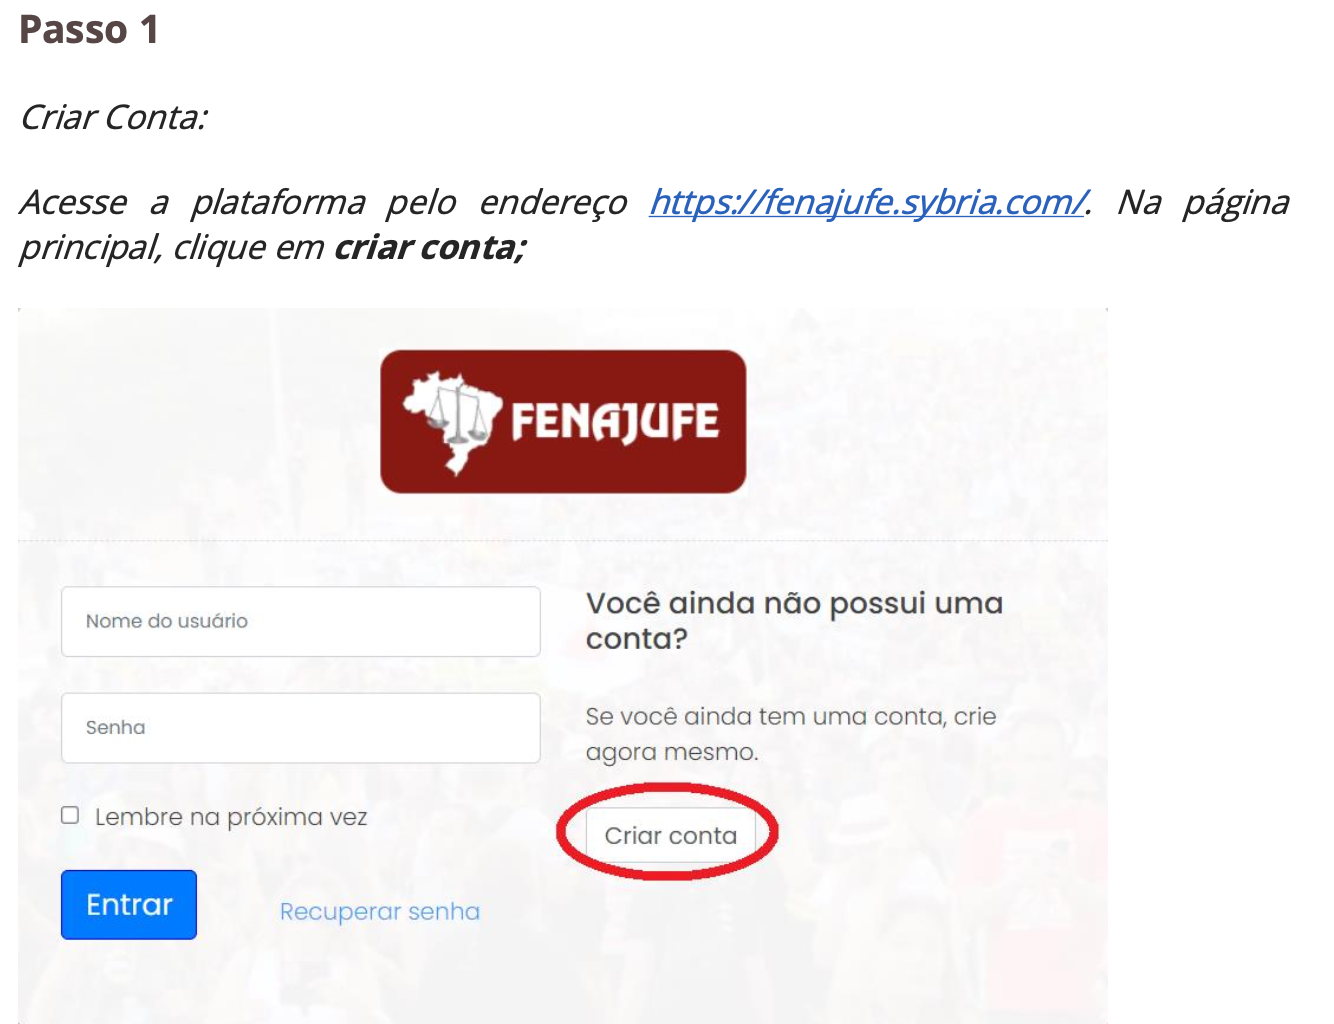Click the bold 'criar conta;' instruction text
Viewport: 1334px width, 1024px height.
click(430, 247)
